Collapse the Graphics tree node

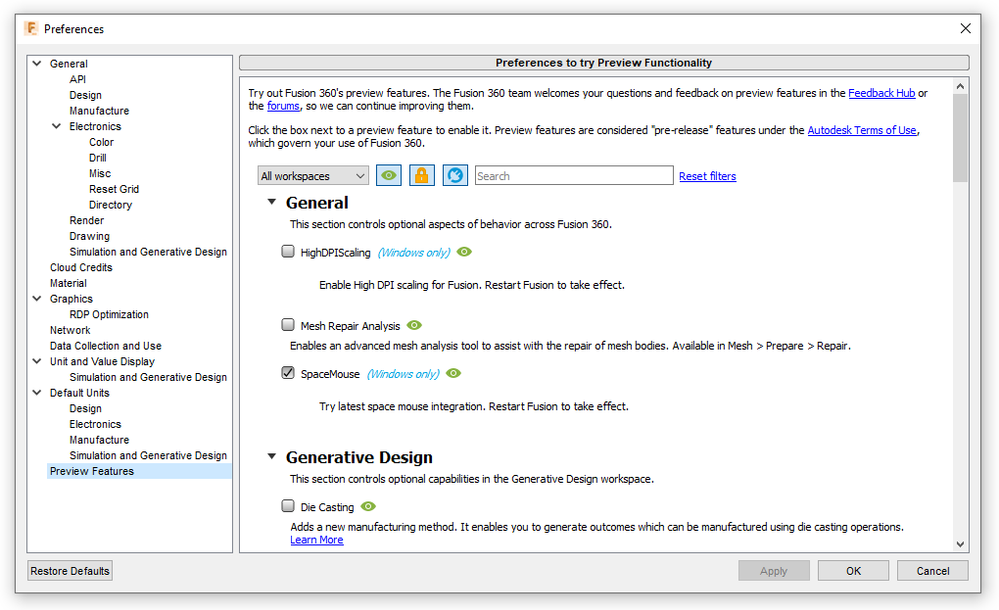(37, 298)
